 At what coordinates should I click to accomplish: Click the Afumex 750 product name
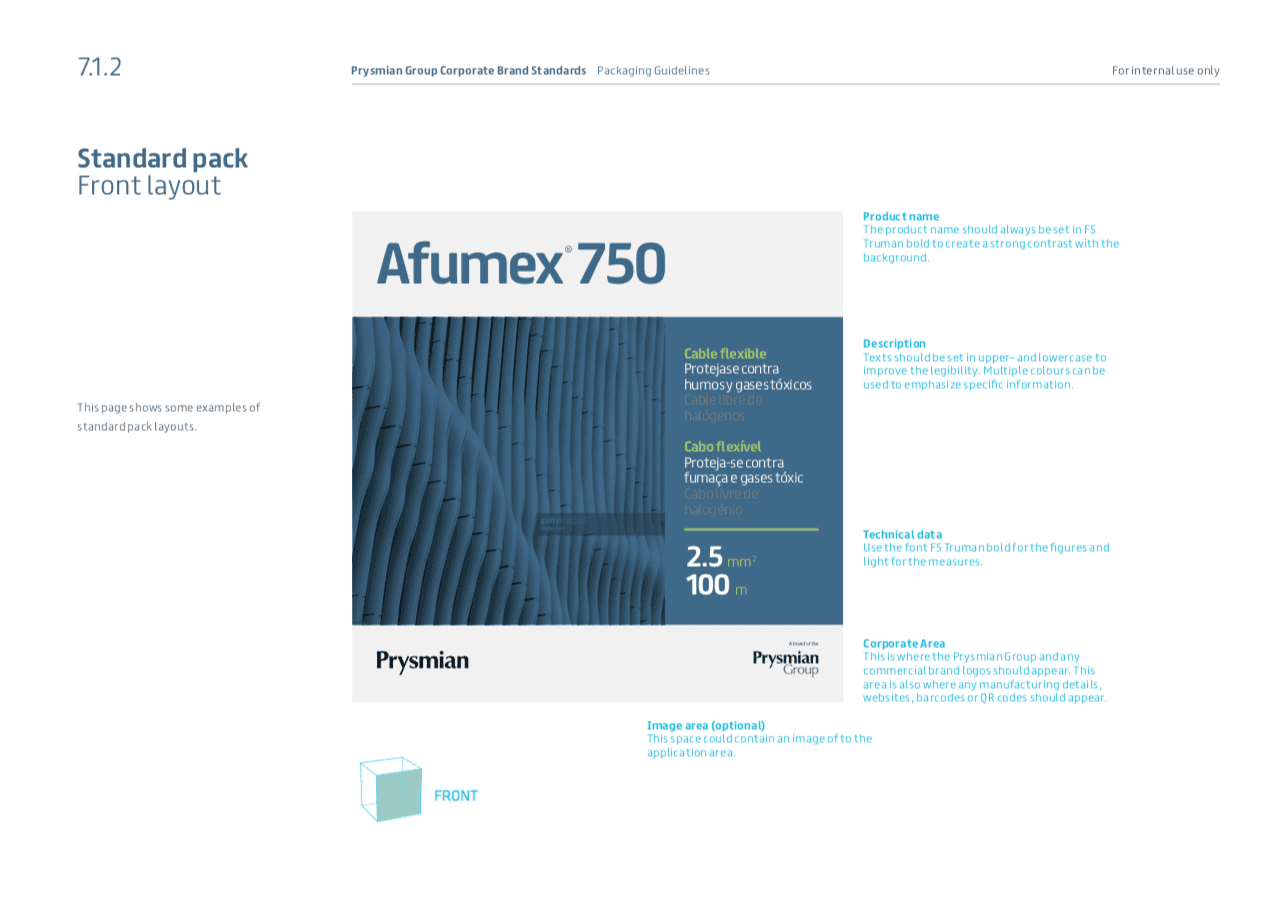(x=521, y=263)
